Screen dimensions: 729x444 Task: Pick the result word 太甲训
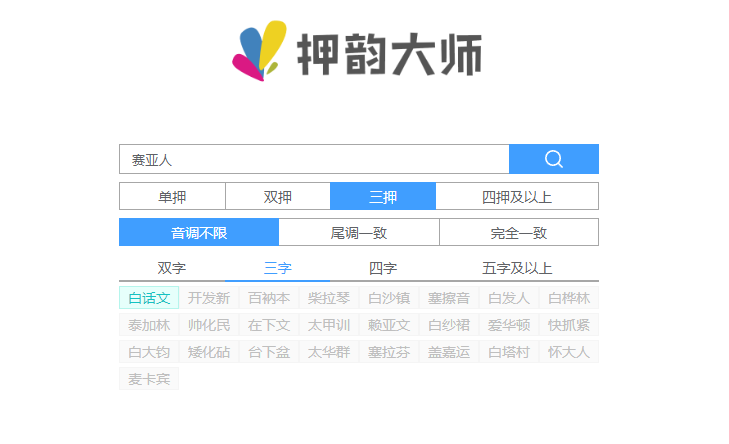329,325
